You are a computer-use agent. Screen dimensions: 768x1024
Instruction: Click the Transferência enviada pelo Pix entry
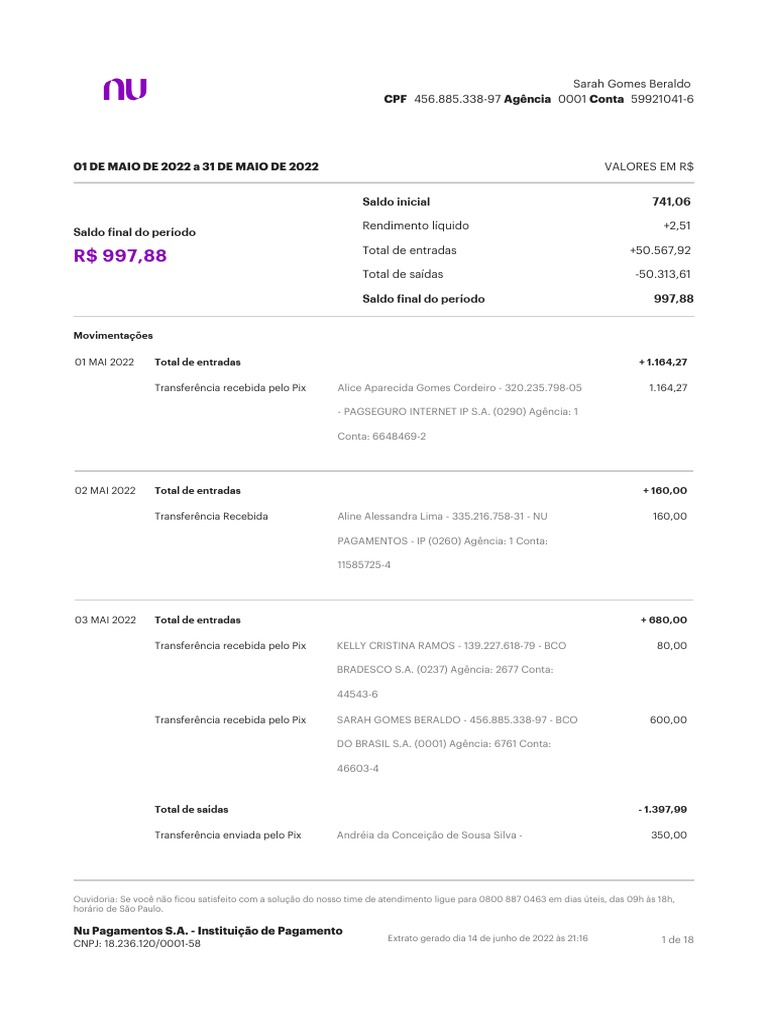(x=228, y=835)
